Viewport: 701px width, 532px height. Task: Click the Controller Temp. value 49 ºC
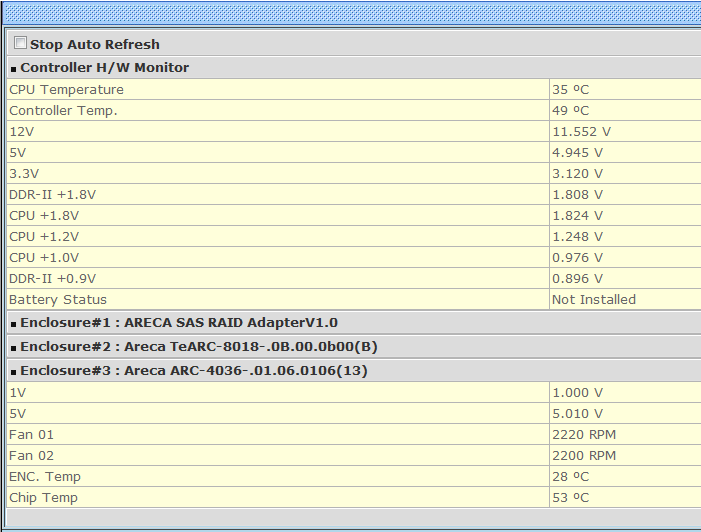pos(570,110)
